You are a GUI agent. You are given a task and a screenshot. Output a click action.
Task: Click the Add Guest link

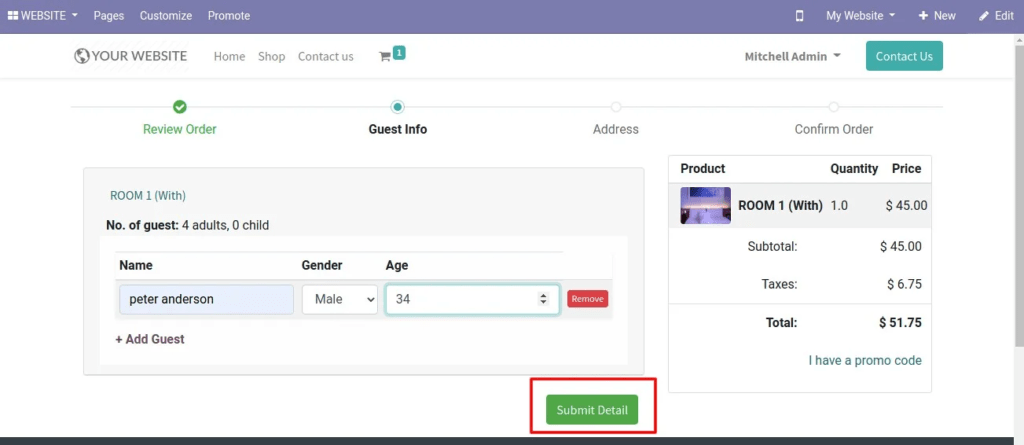(150, 339)
